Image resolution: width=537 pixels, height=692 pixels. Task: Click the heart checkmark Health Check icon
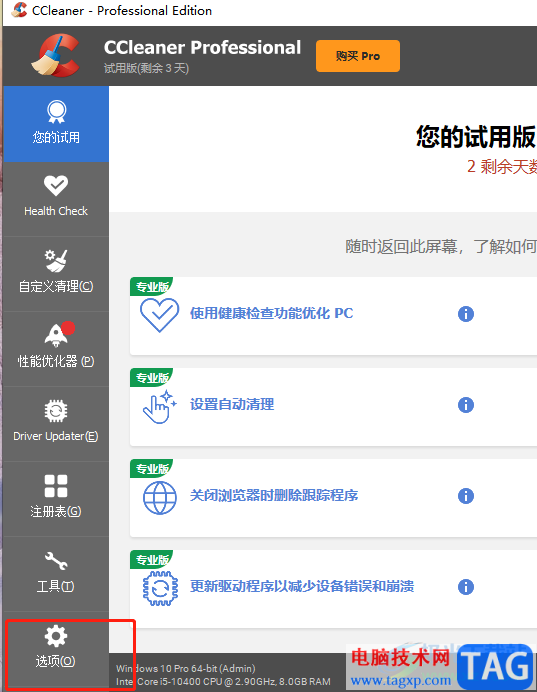pyautogui.click(x=56, y=185)
